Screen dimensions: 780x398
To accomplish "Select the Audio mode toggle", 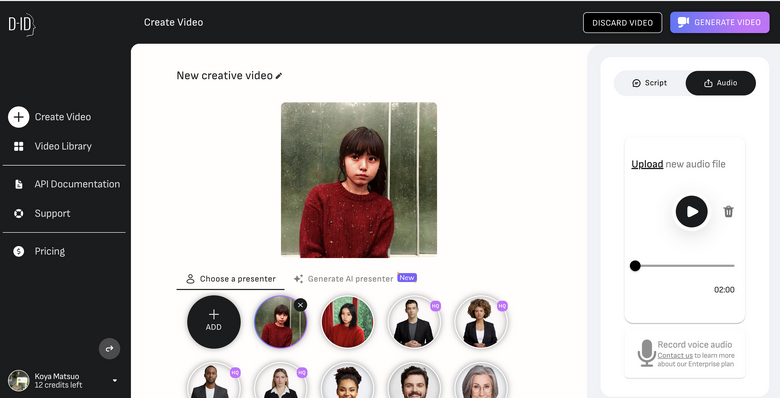I will coord(720,83).
